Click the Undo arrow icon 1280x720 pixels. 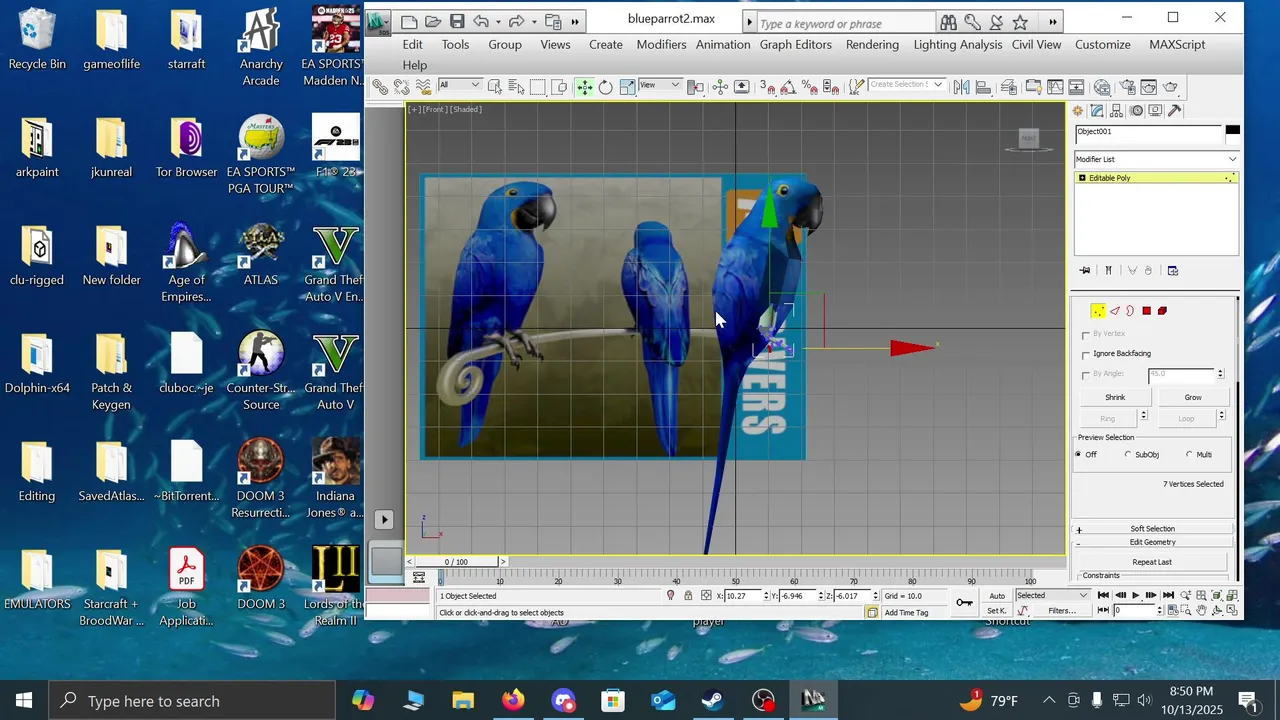point(481,21)
